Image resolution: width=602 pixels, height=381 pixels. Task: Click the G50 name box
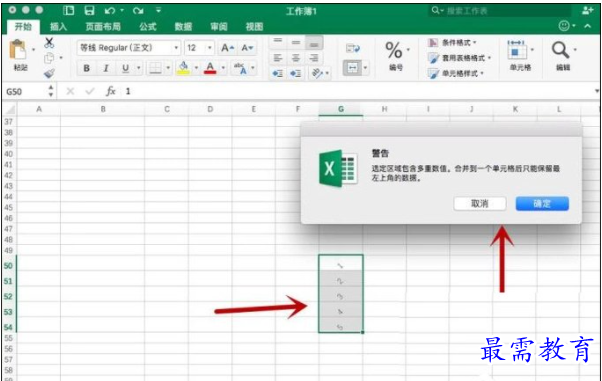25,91
